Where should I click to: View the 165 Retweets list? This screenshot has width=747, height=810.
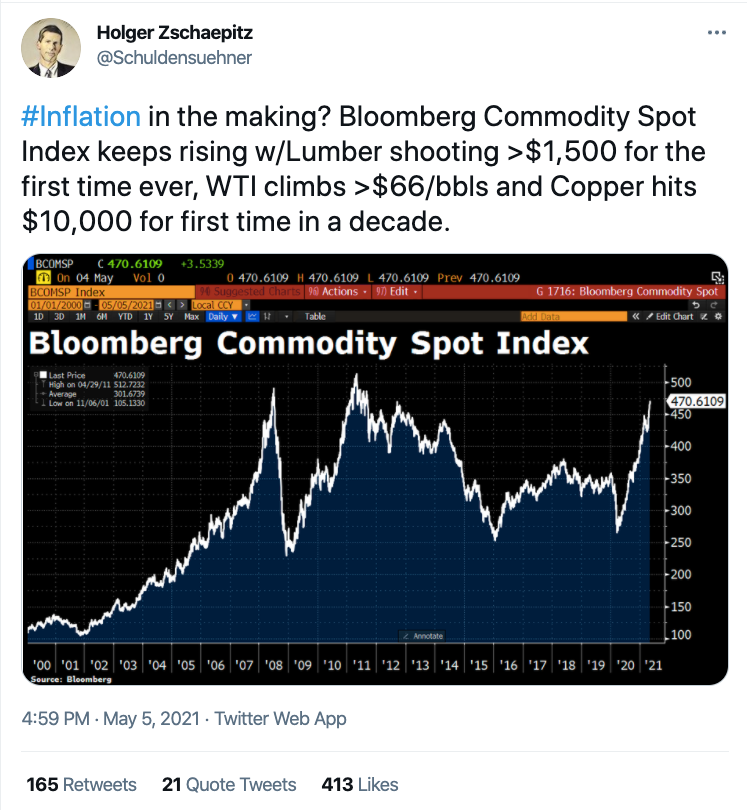81,784
